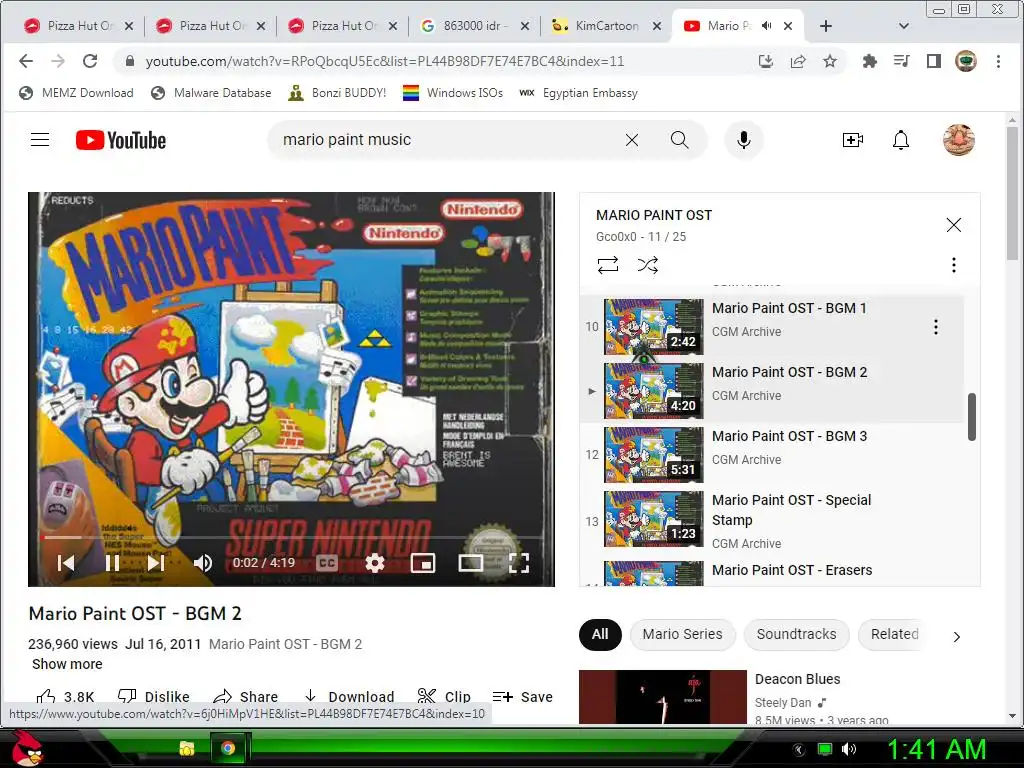Clear the search text with the X icon
The width and height of the screenshot is (1024, 768).
[632, 140]
